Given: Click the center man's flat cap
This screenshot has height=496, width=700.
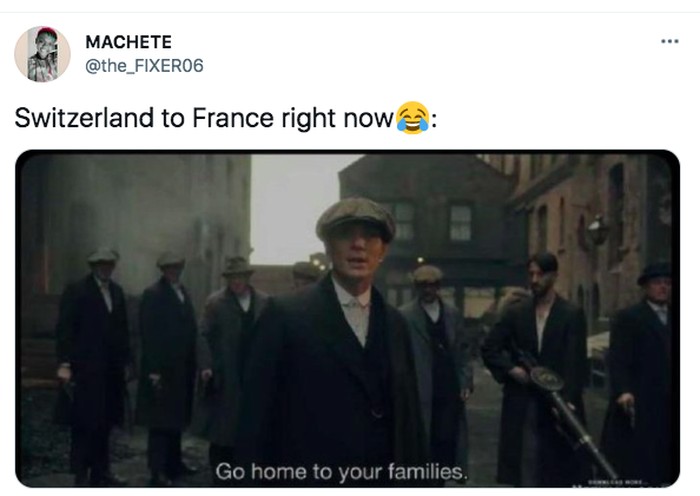Looking at the screenshot, I should [355, 219].
